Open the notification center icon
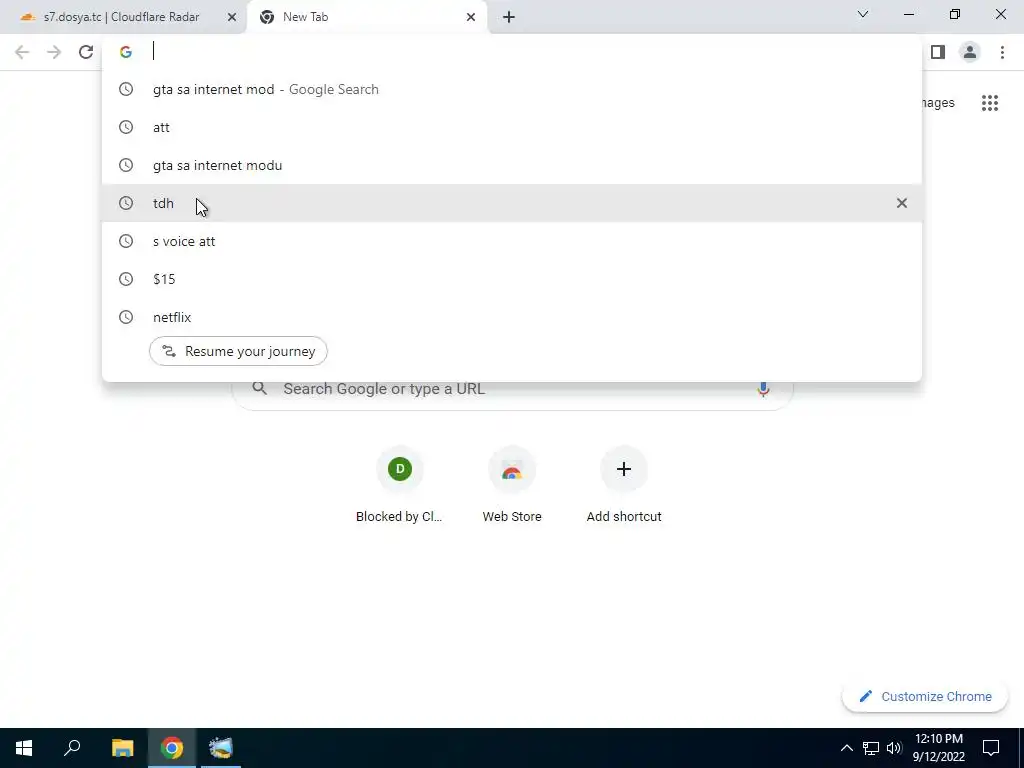 click(x=991, y=748)
